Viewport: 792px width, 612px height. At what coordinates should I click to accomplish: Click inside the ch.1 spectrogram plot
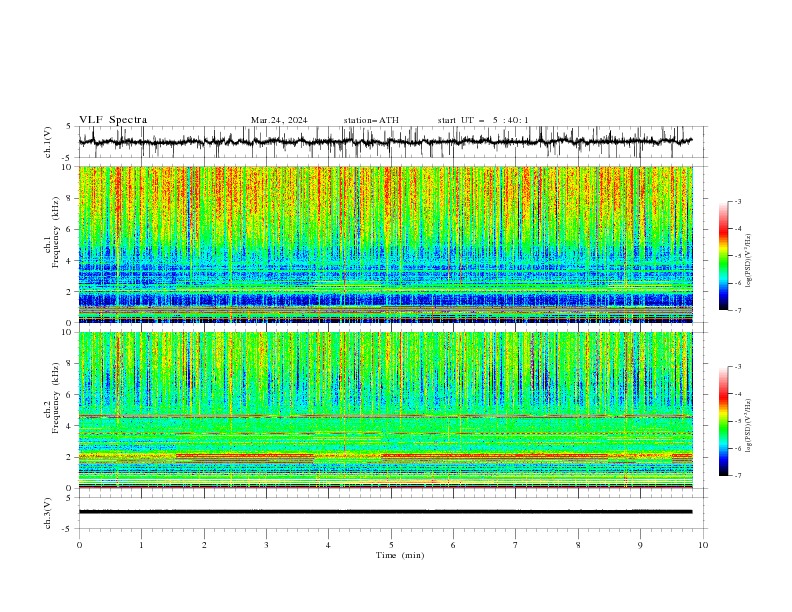click(386, 244)
